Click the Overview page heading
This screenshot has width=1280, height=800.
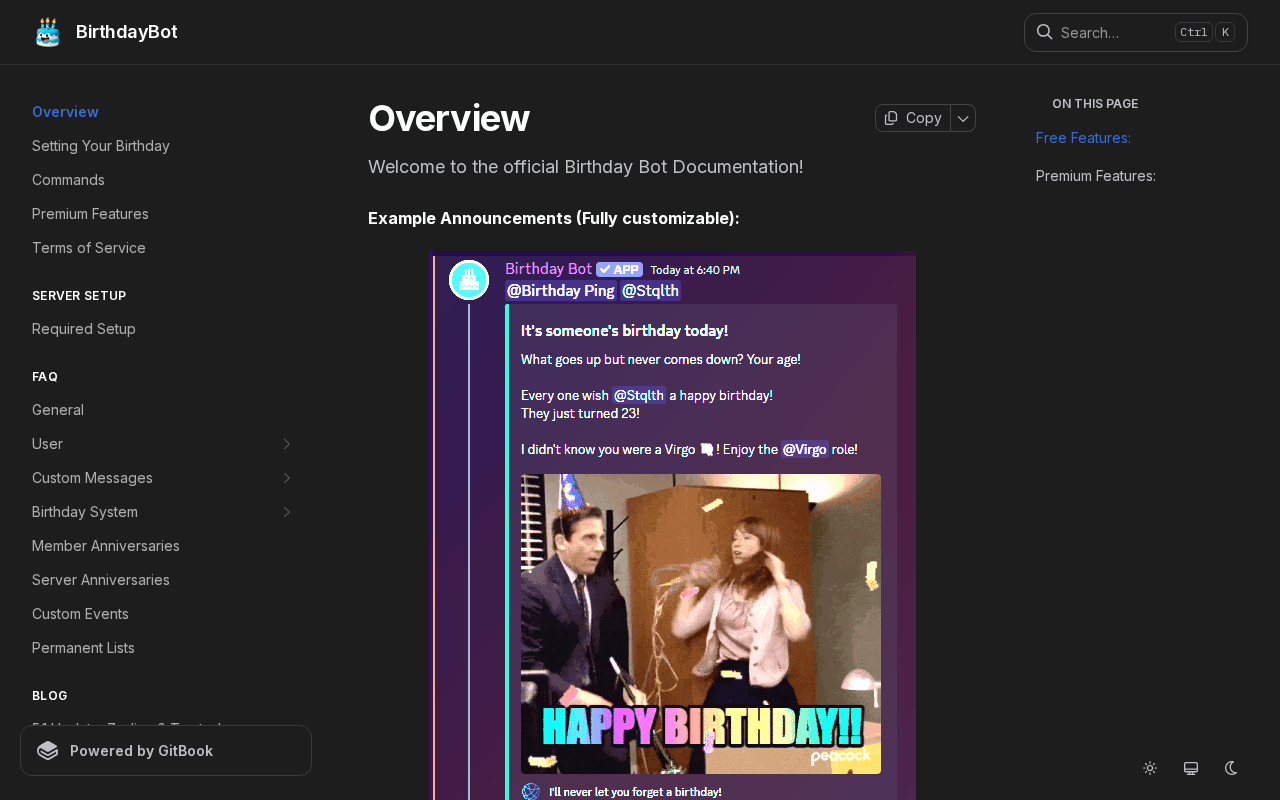coord(449,118)
